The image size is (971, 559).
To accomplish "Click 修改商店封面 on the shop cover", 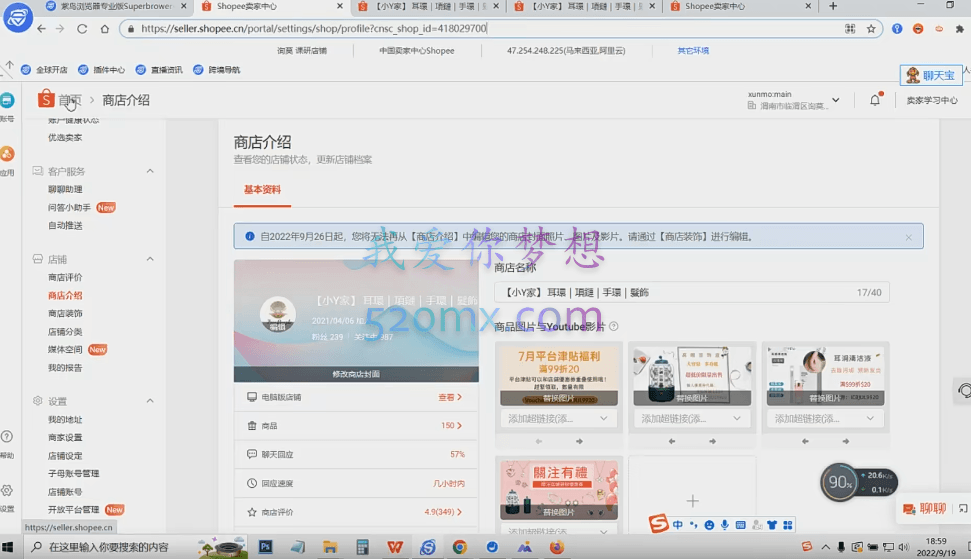I will pyautogui.click(x=356, y=374).
